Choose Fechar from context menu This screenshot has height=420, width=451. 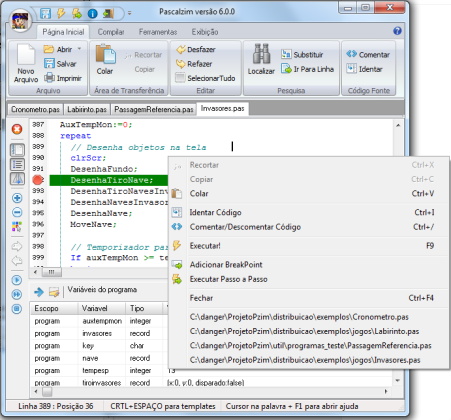pyautogui.click(x=309, y=298)
